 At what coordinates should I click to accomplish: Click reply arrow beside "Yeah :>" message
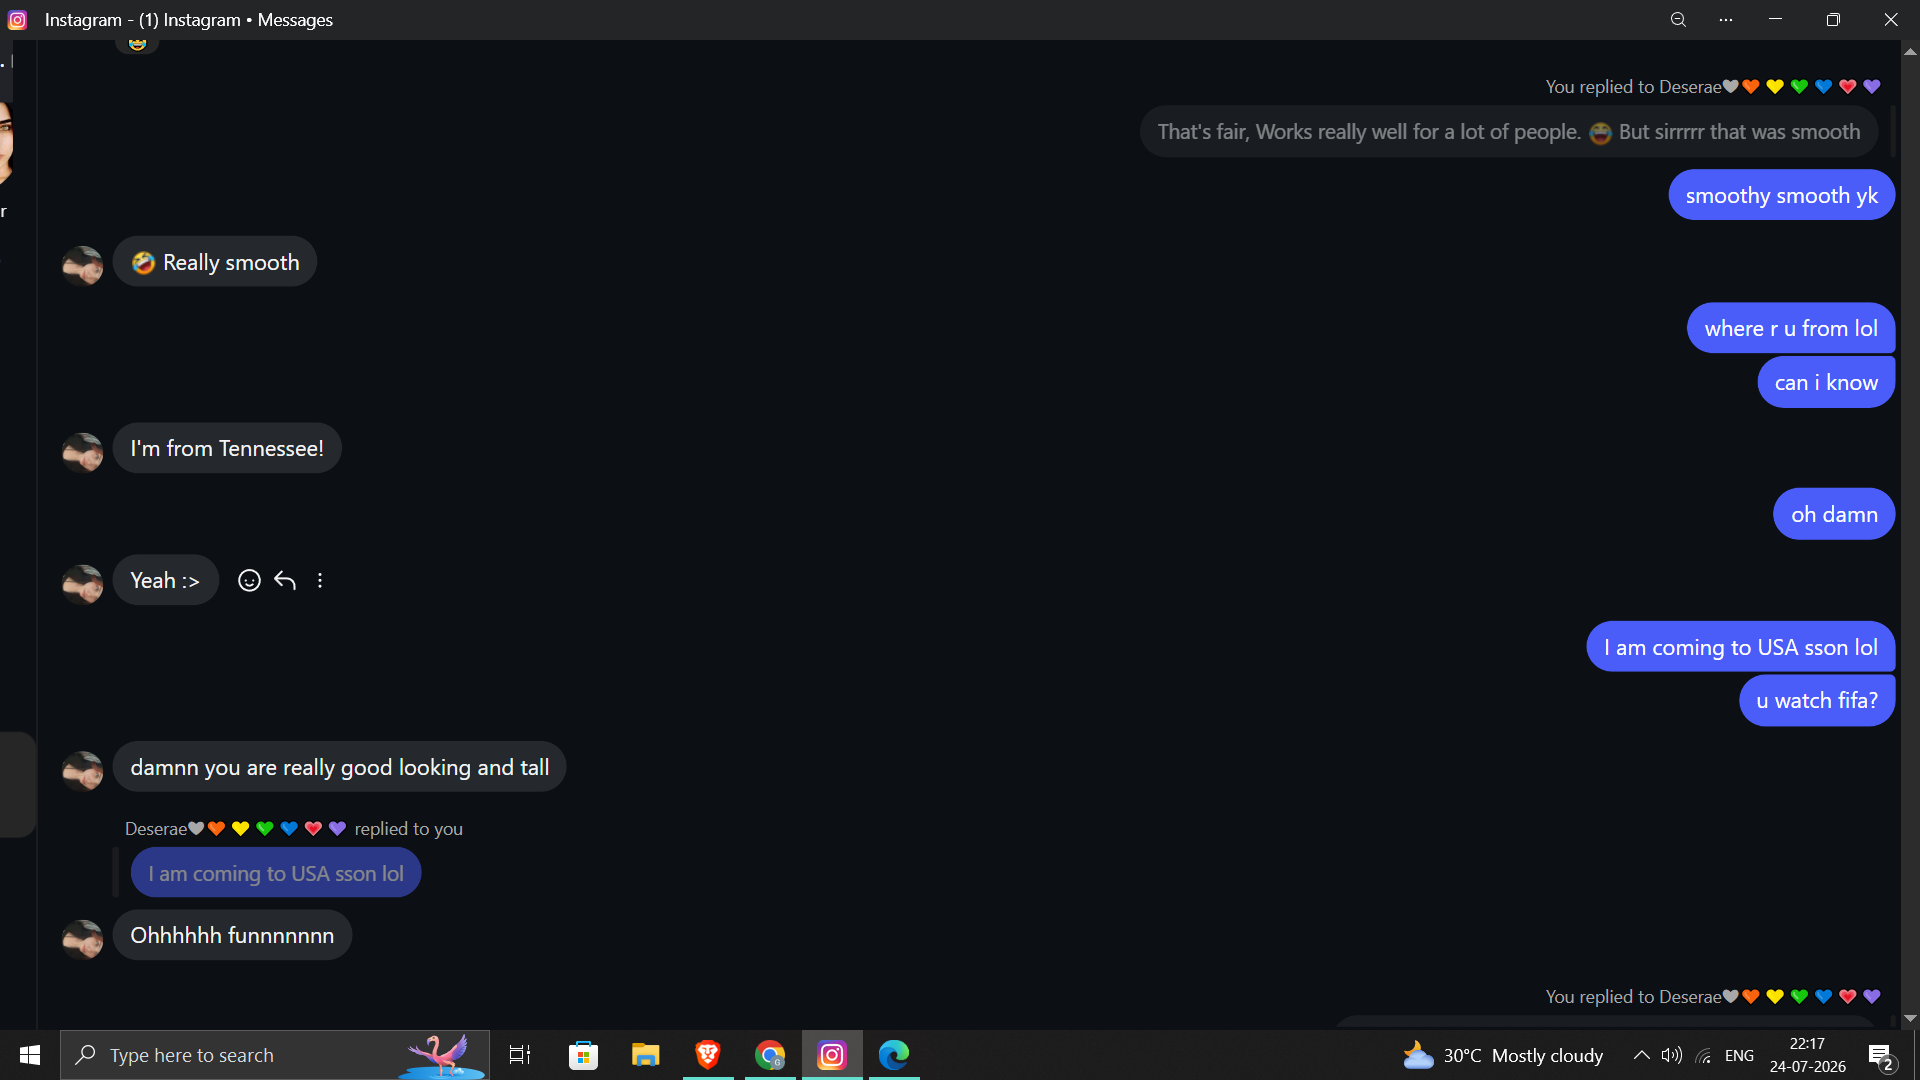pos(285,580)
